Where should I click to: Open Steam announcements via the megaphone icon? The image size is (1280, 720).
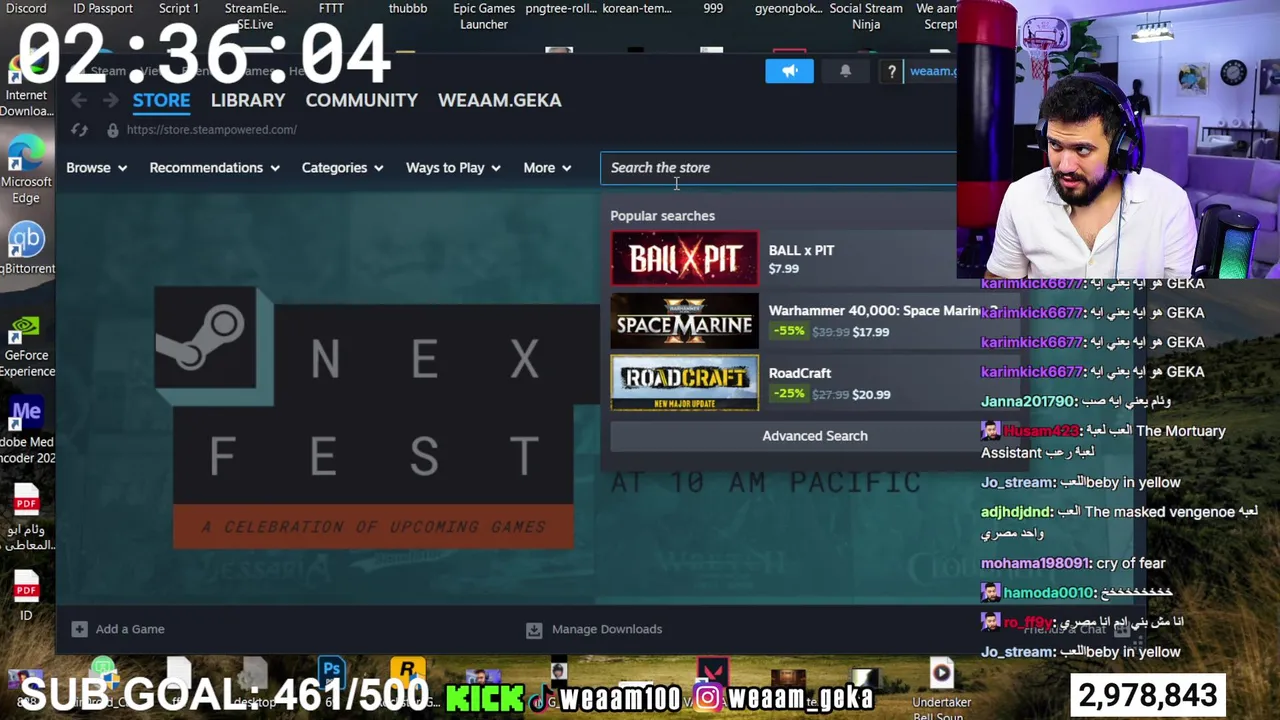click(x=790, y=71)
